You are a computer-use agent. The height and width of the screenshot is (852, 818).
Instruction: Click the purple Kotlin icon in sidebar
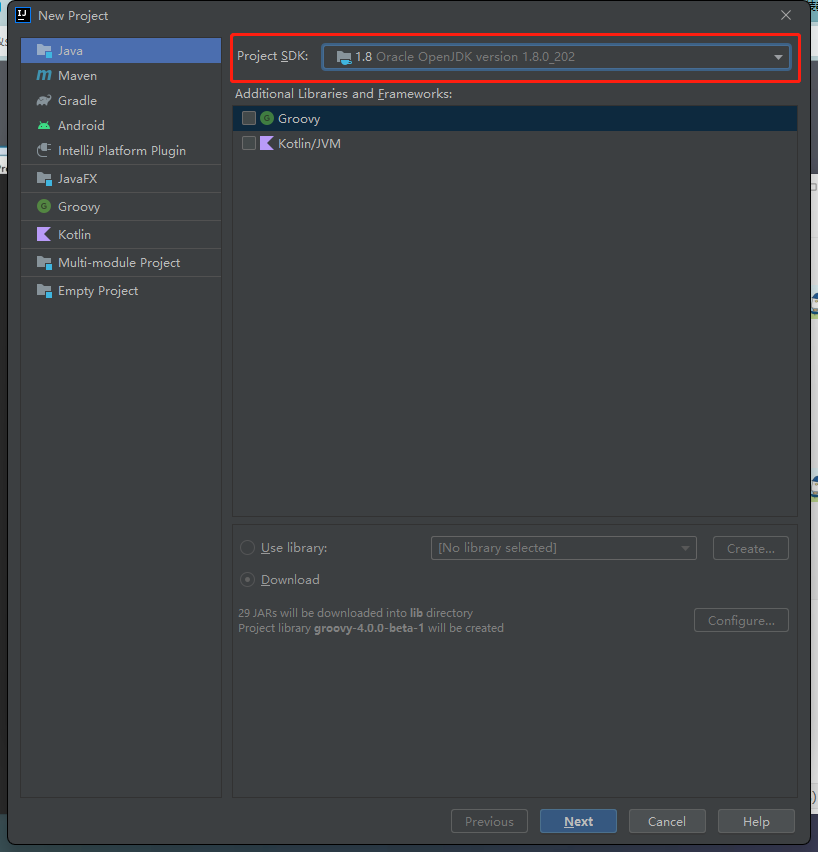click(44, 234)
